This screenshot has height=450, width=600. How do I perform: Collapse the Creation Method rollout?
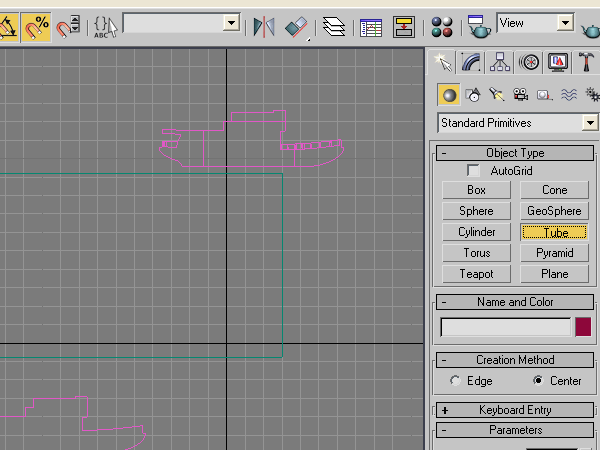[515, 360]
